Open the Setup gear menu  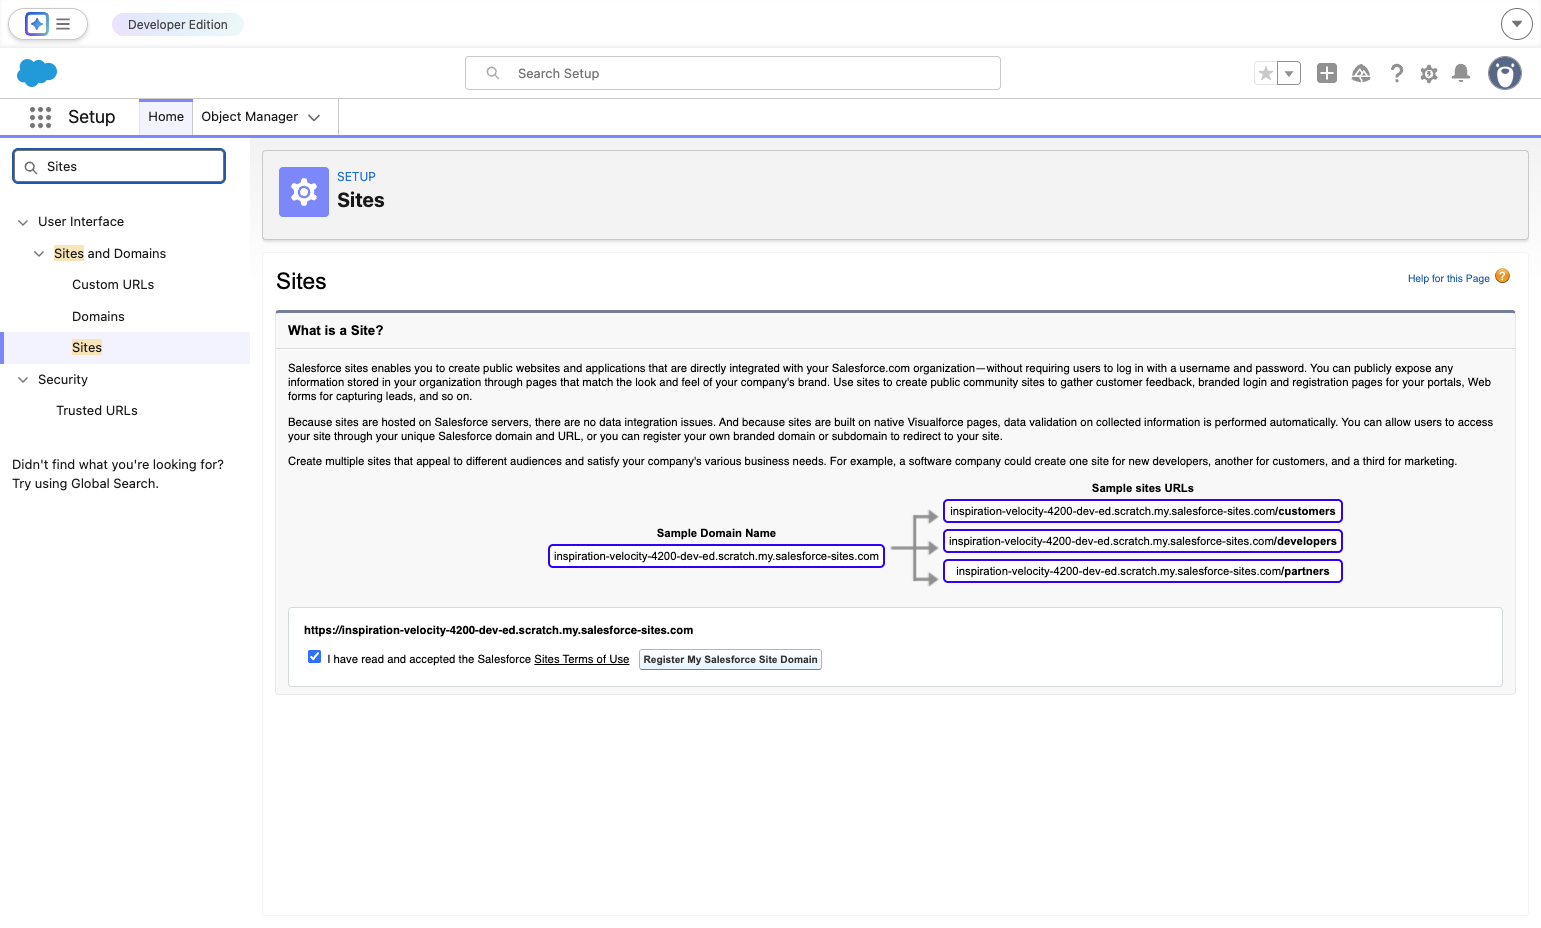(1429, 73)
